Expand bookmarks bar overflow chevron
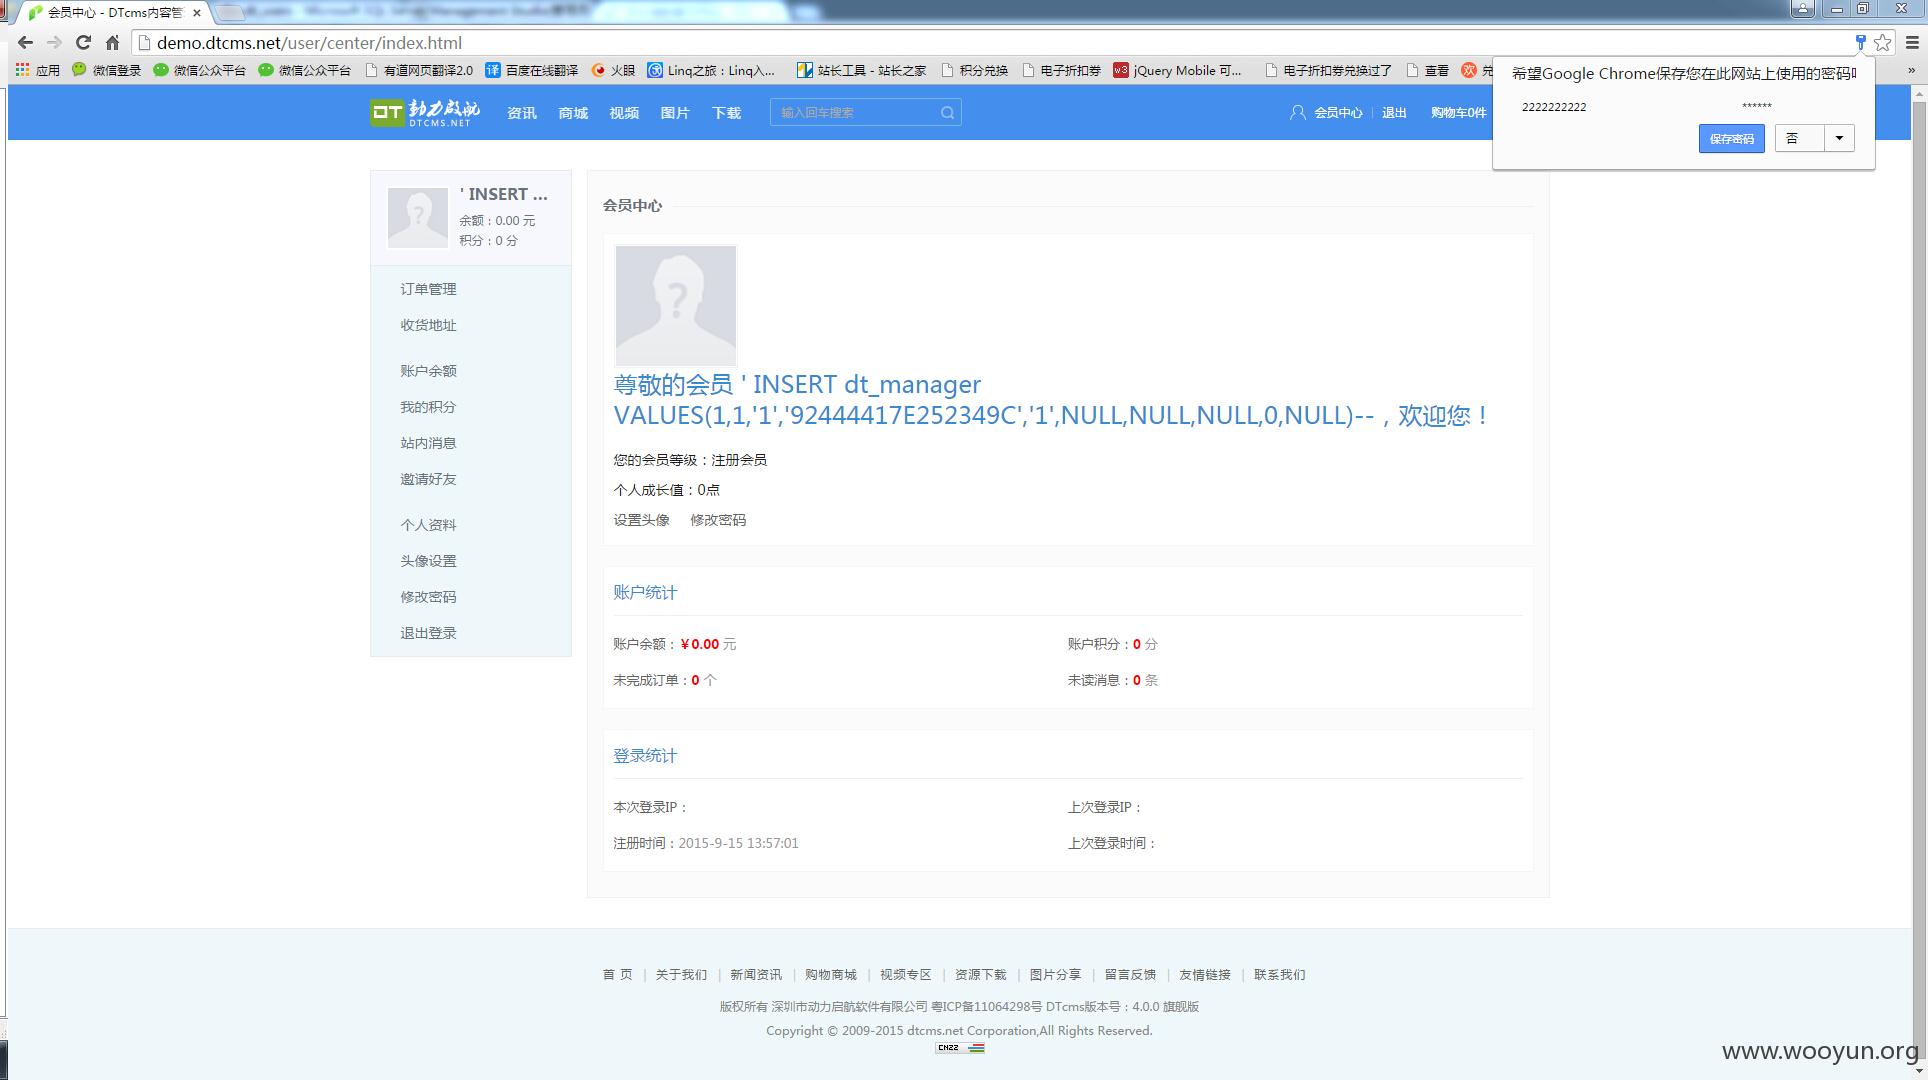This screenshot has width=1928, height=1080. pos(1912,70)
